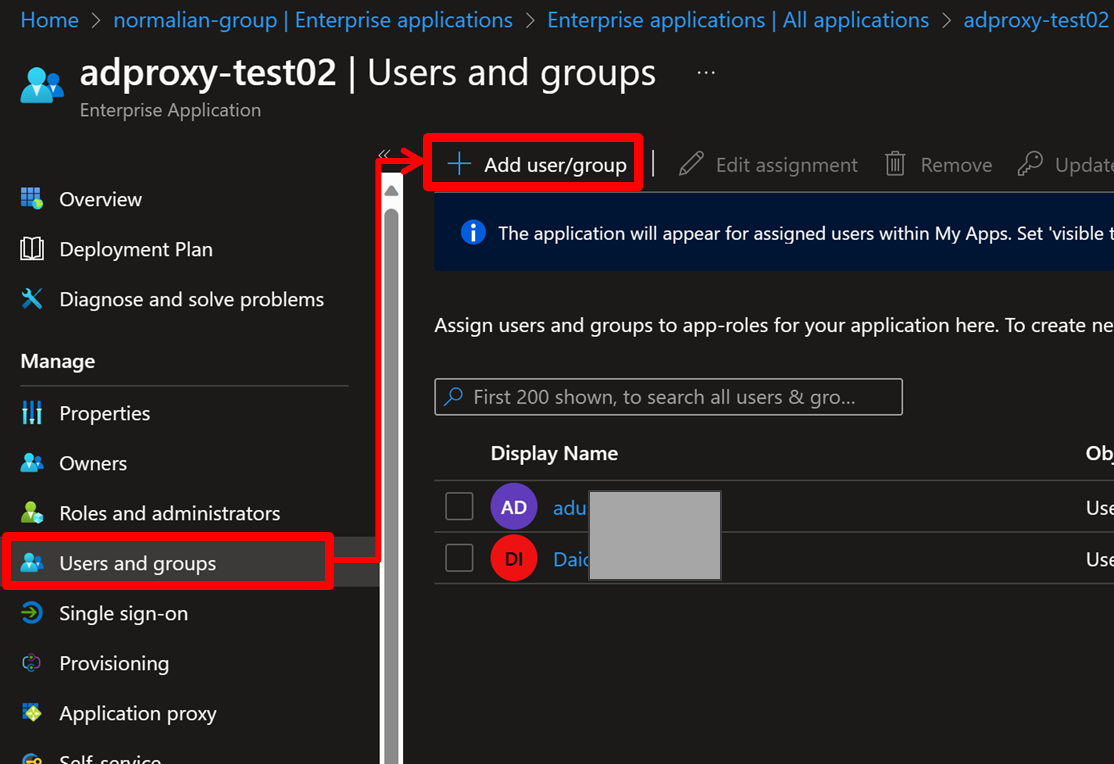This screenshot has height=764, width=1114.
Task: Sort by Display Name column header
Action: click(x=554, y=453)
